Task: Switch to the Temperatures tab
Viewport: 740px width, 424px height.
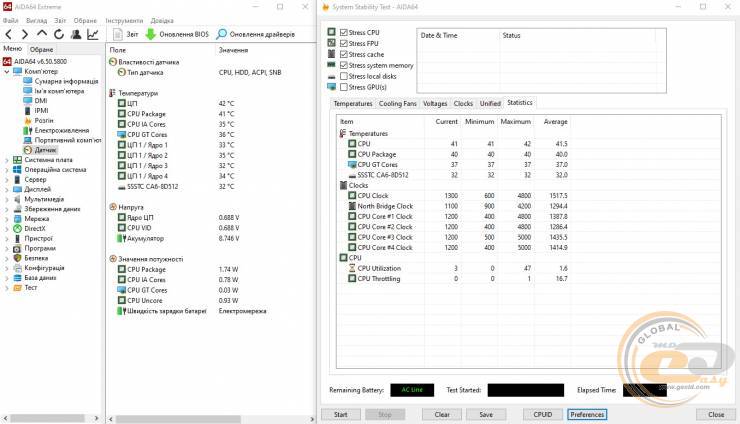Action: (x=353, y=103)
